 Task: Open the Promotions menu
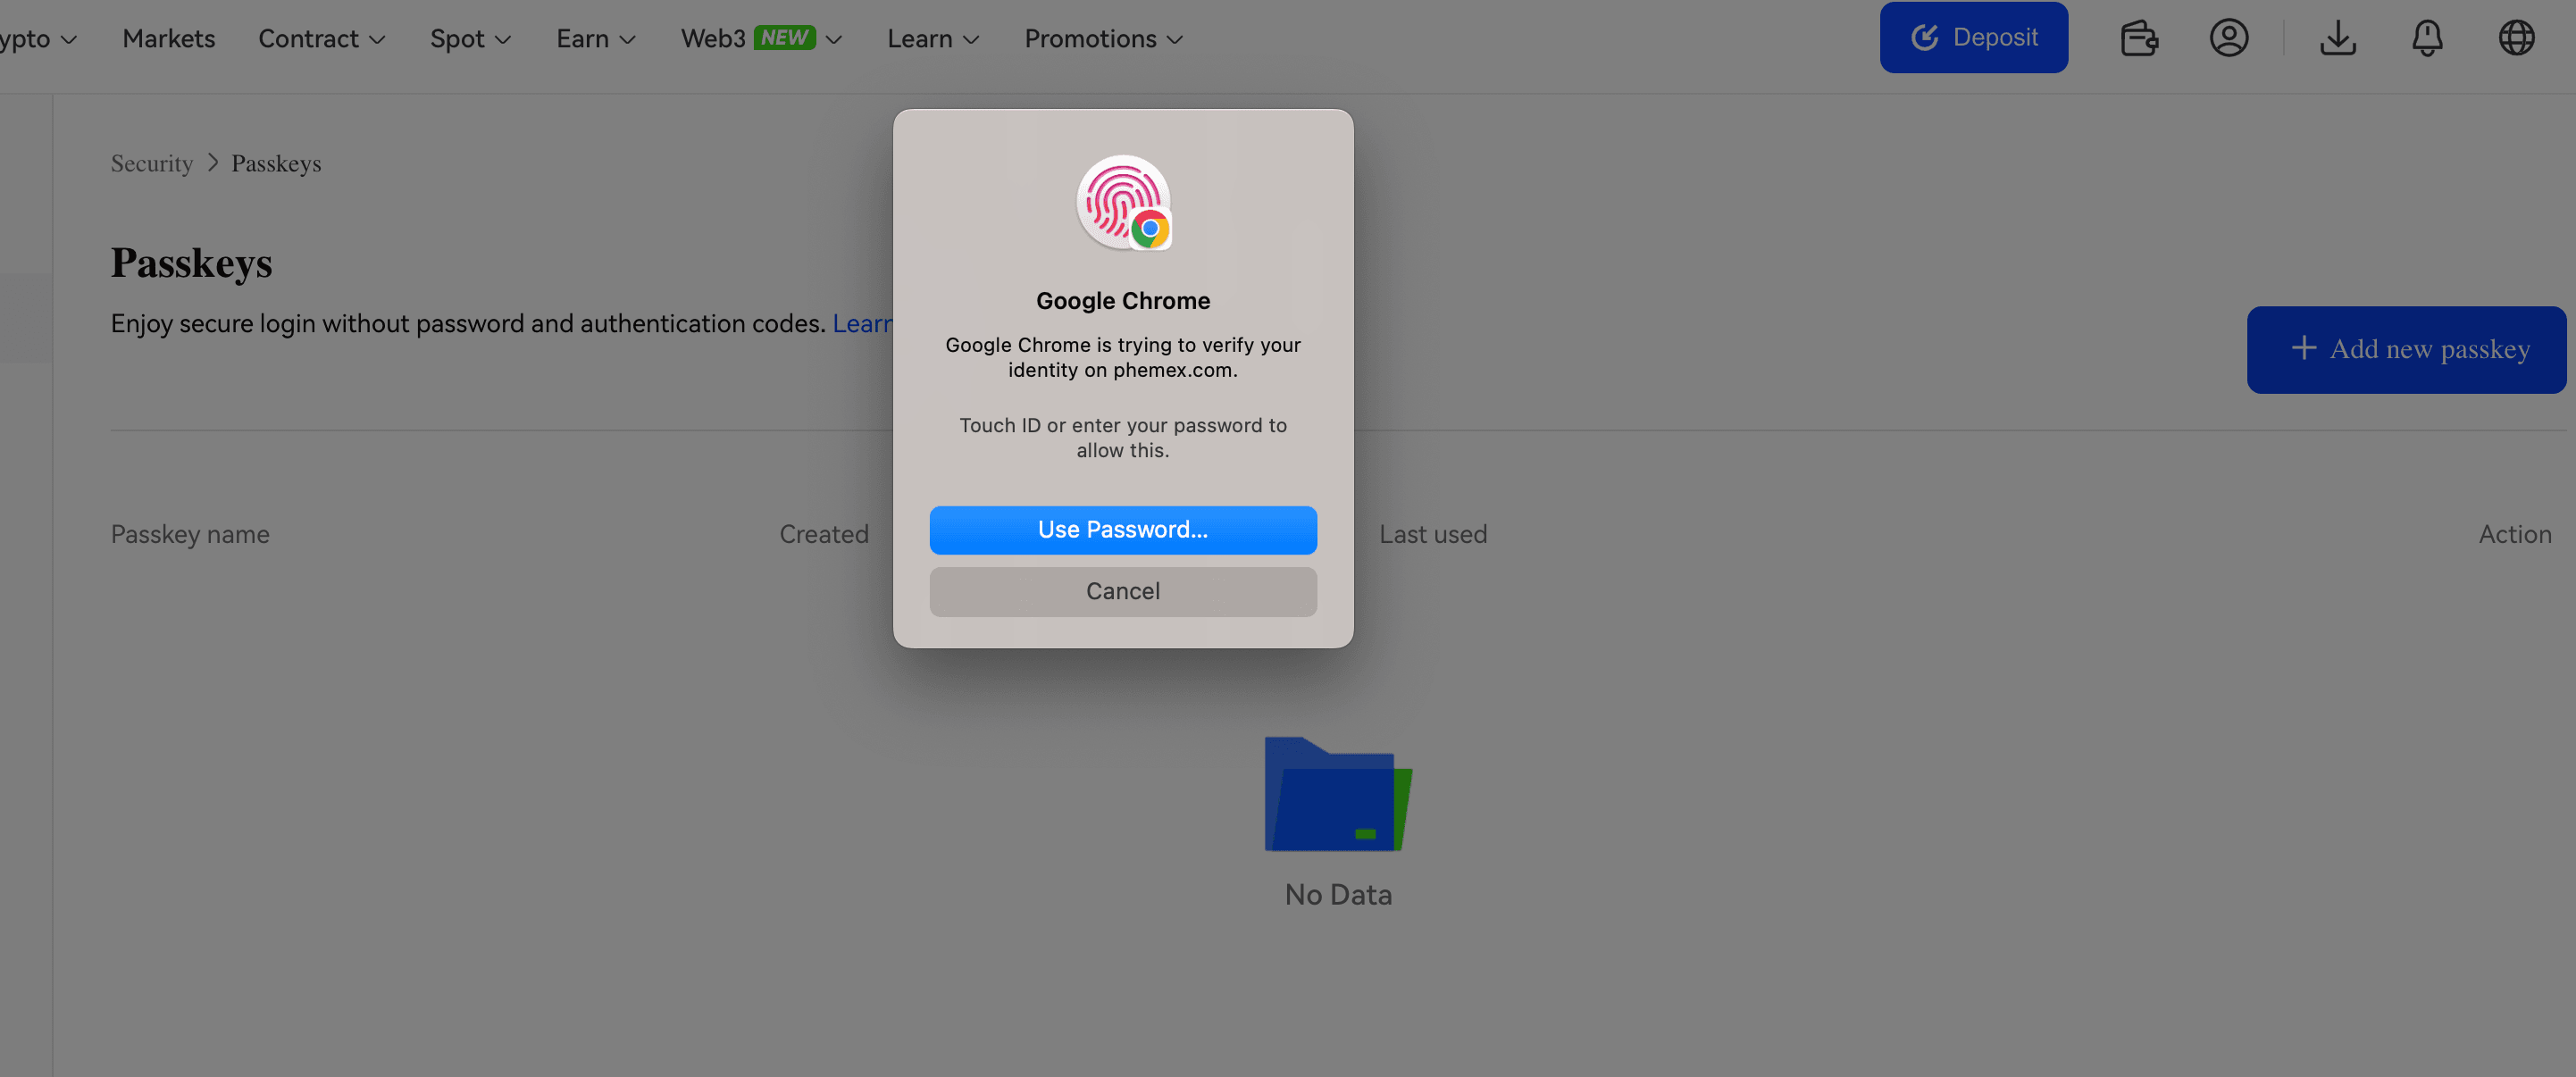coord(1103,39)
